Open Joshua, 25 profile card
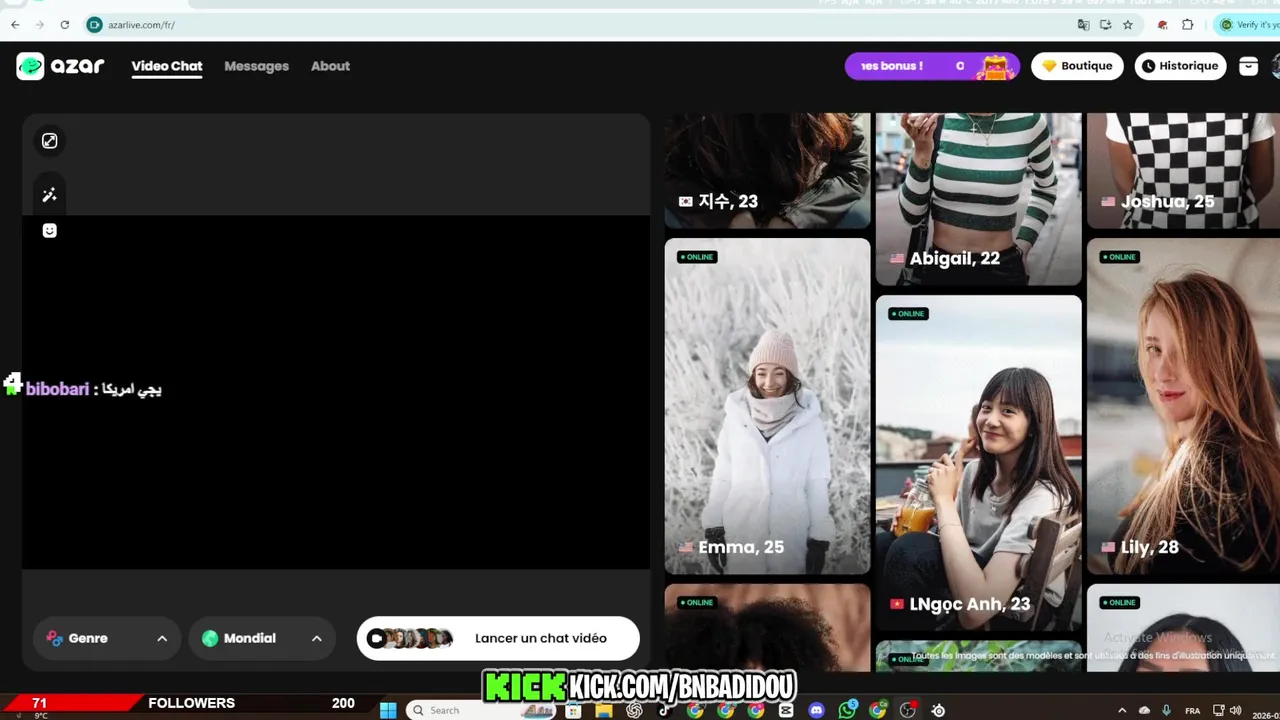This screenshot has height=720, width=1280. point(1183,170)
